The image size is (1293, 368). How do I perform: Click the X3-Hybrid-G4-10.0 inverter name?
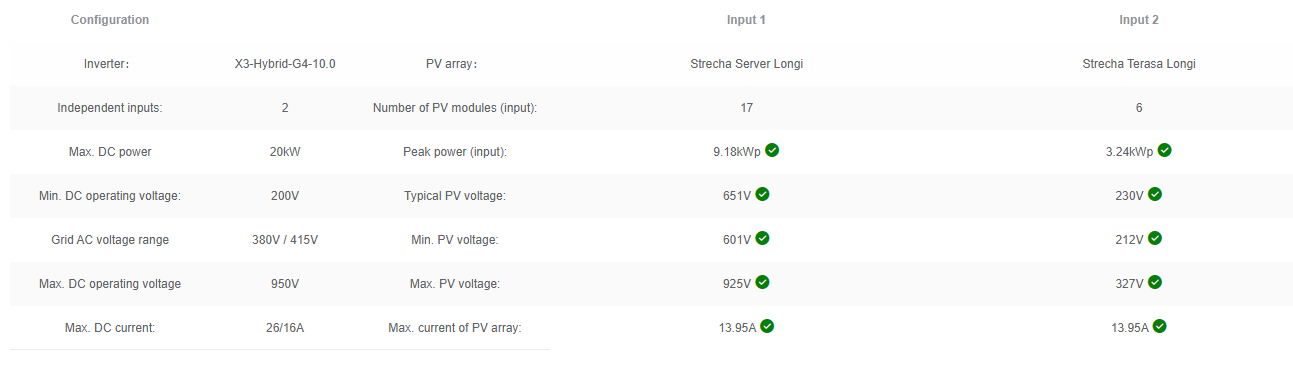pyautogui.click(x=285, y=64)
